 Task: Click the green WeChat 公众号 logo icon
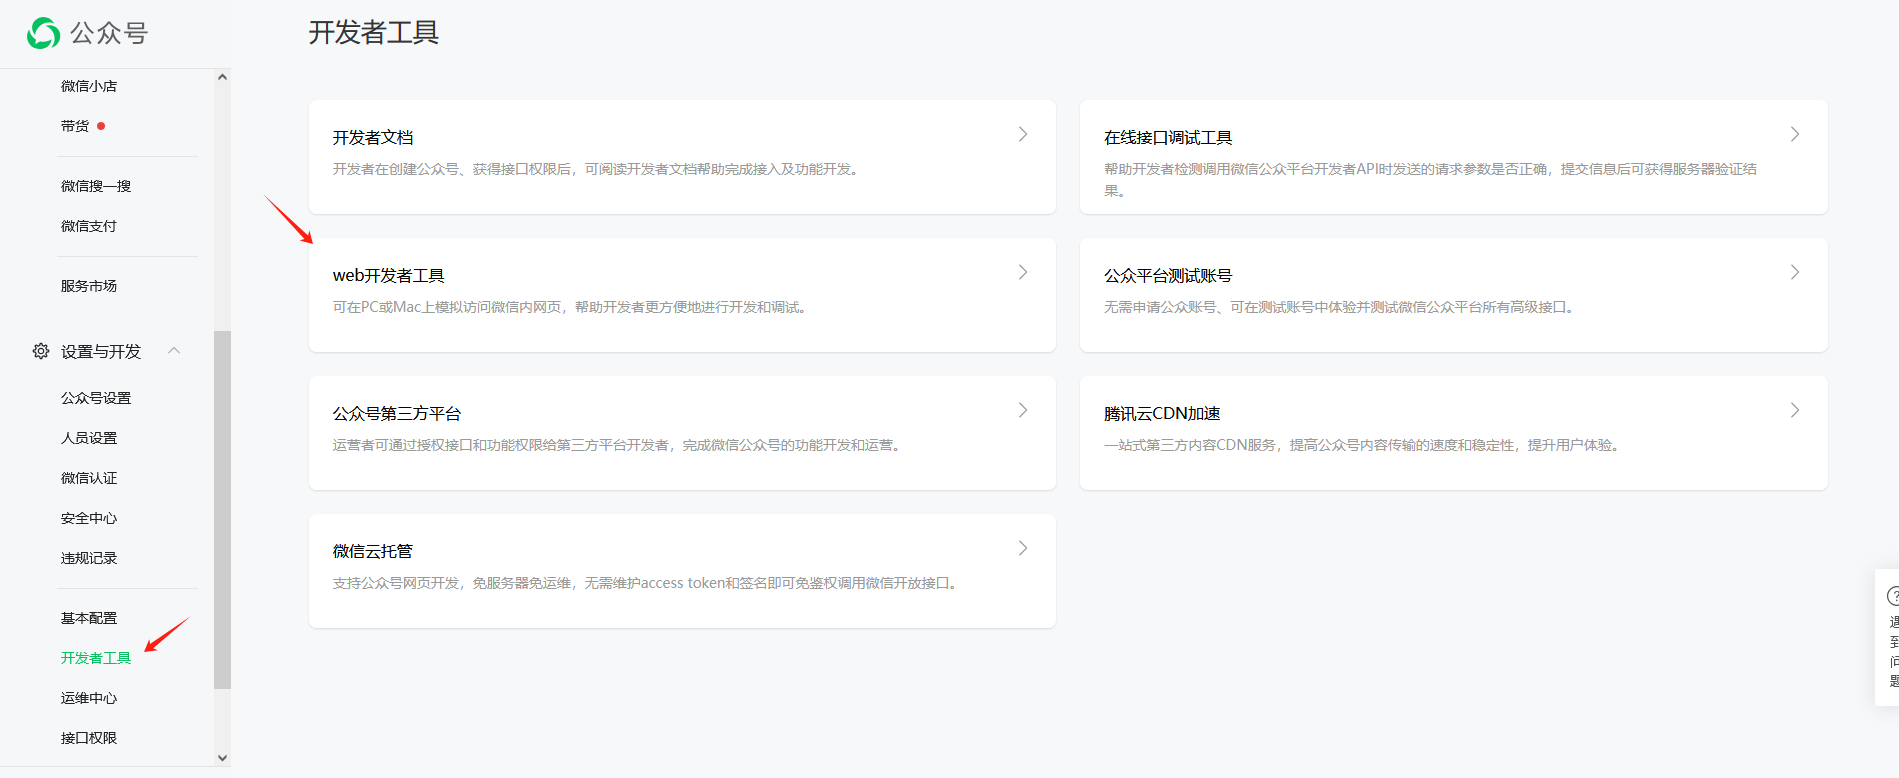(43, 33)
